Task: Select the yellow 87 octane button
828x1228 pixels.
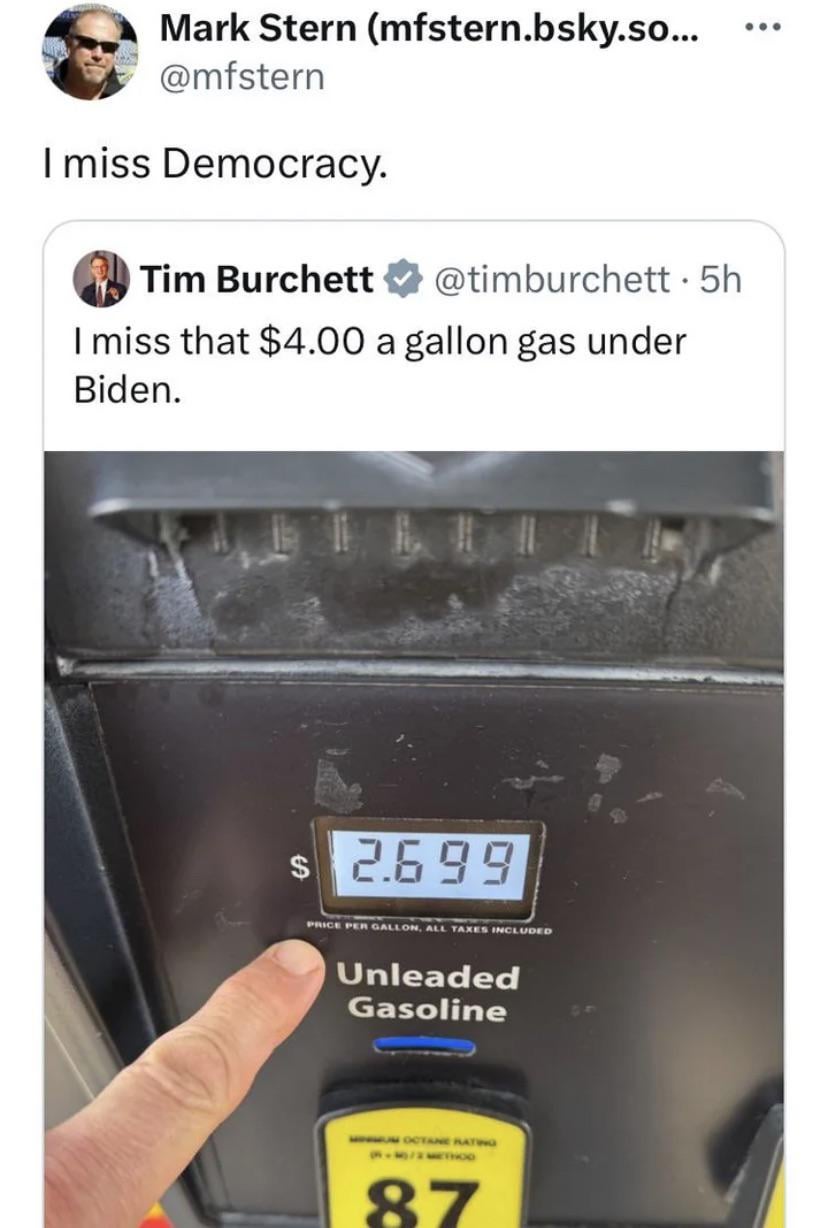Action: point(426,1160)
